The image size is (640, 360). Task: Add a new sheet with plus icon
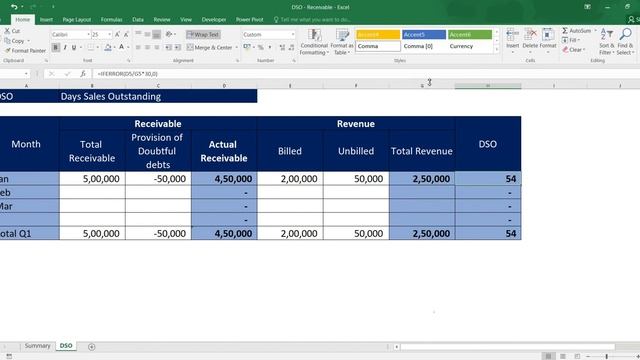pyautogui.click(x=92, y=347)
